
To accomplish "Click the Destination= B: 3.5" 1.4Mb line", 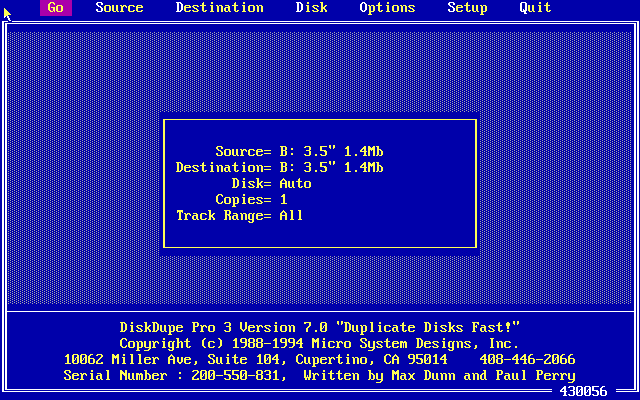I will [279, 167].
